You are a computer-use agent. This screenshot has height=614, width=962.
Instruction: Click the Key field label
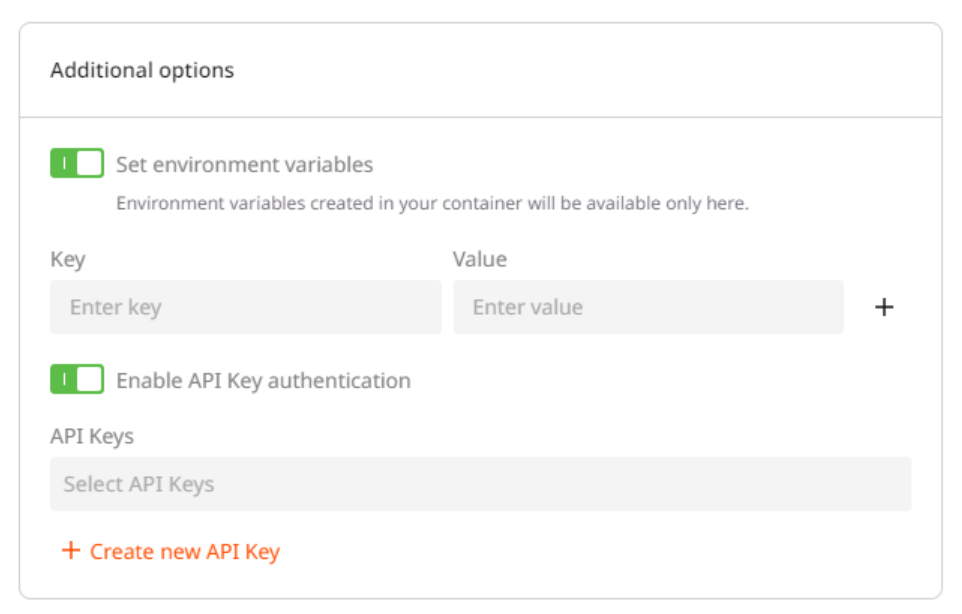tap(67, 260)
